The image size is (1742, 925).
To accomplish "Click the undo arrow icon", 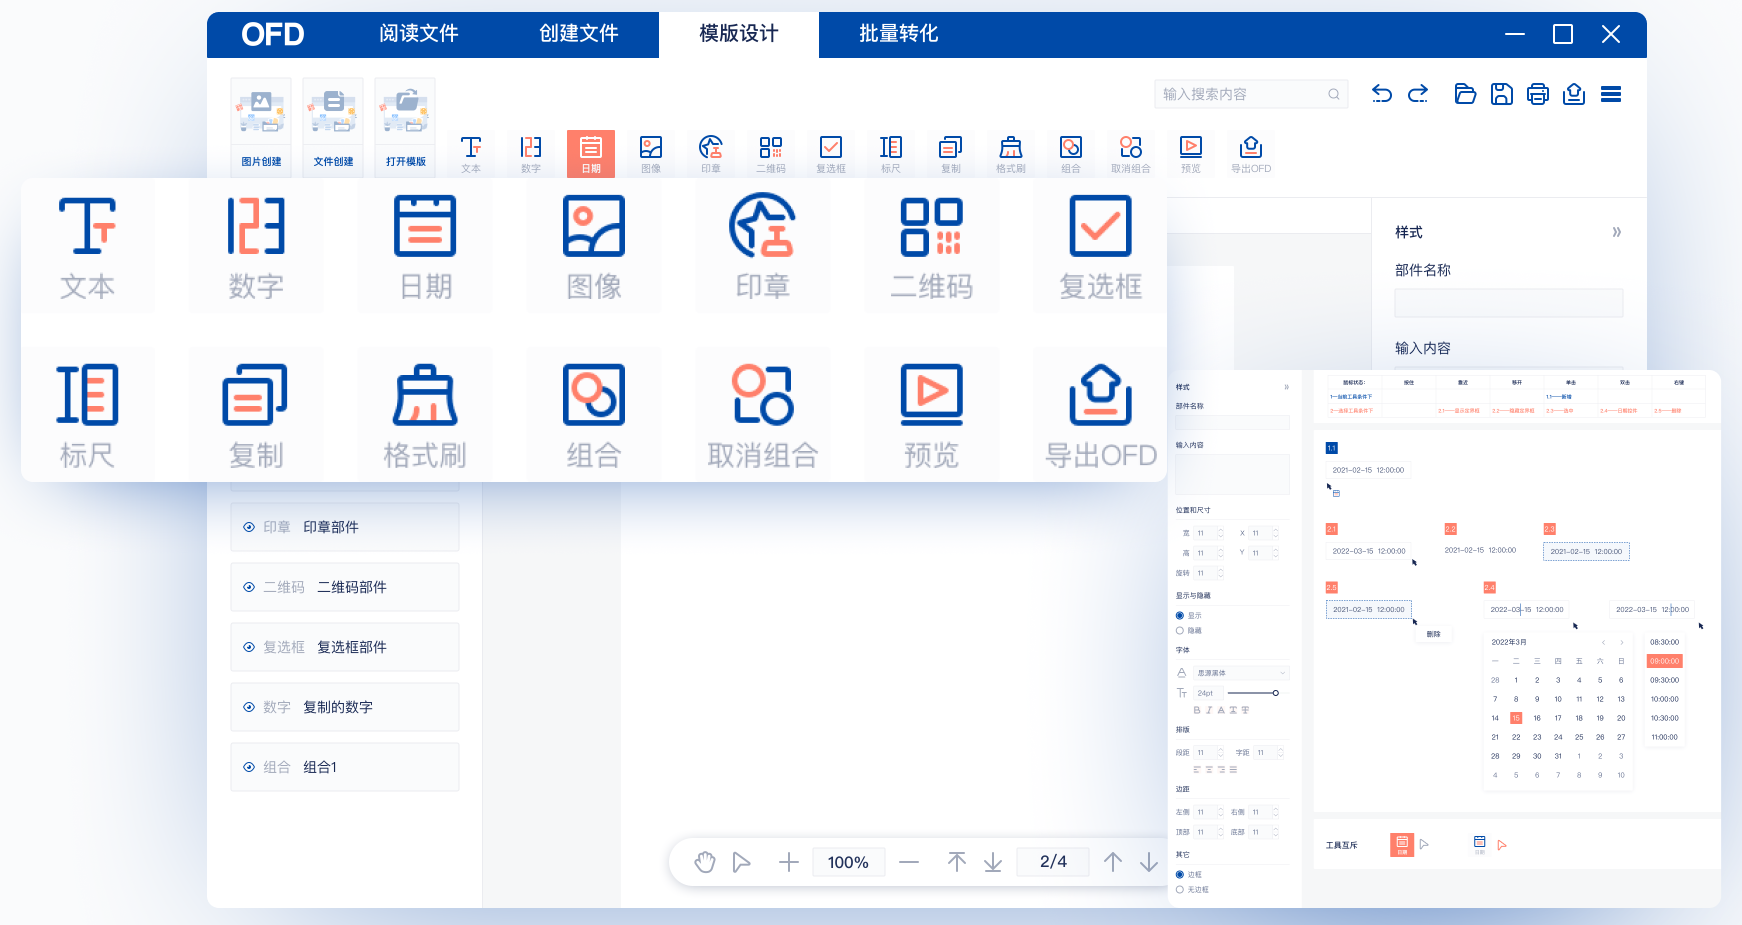I will [1382, 94].
